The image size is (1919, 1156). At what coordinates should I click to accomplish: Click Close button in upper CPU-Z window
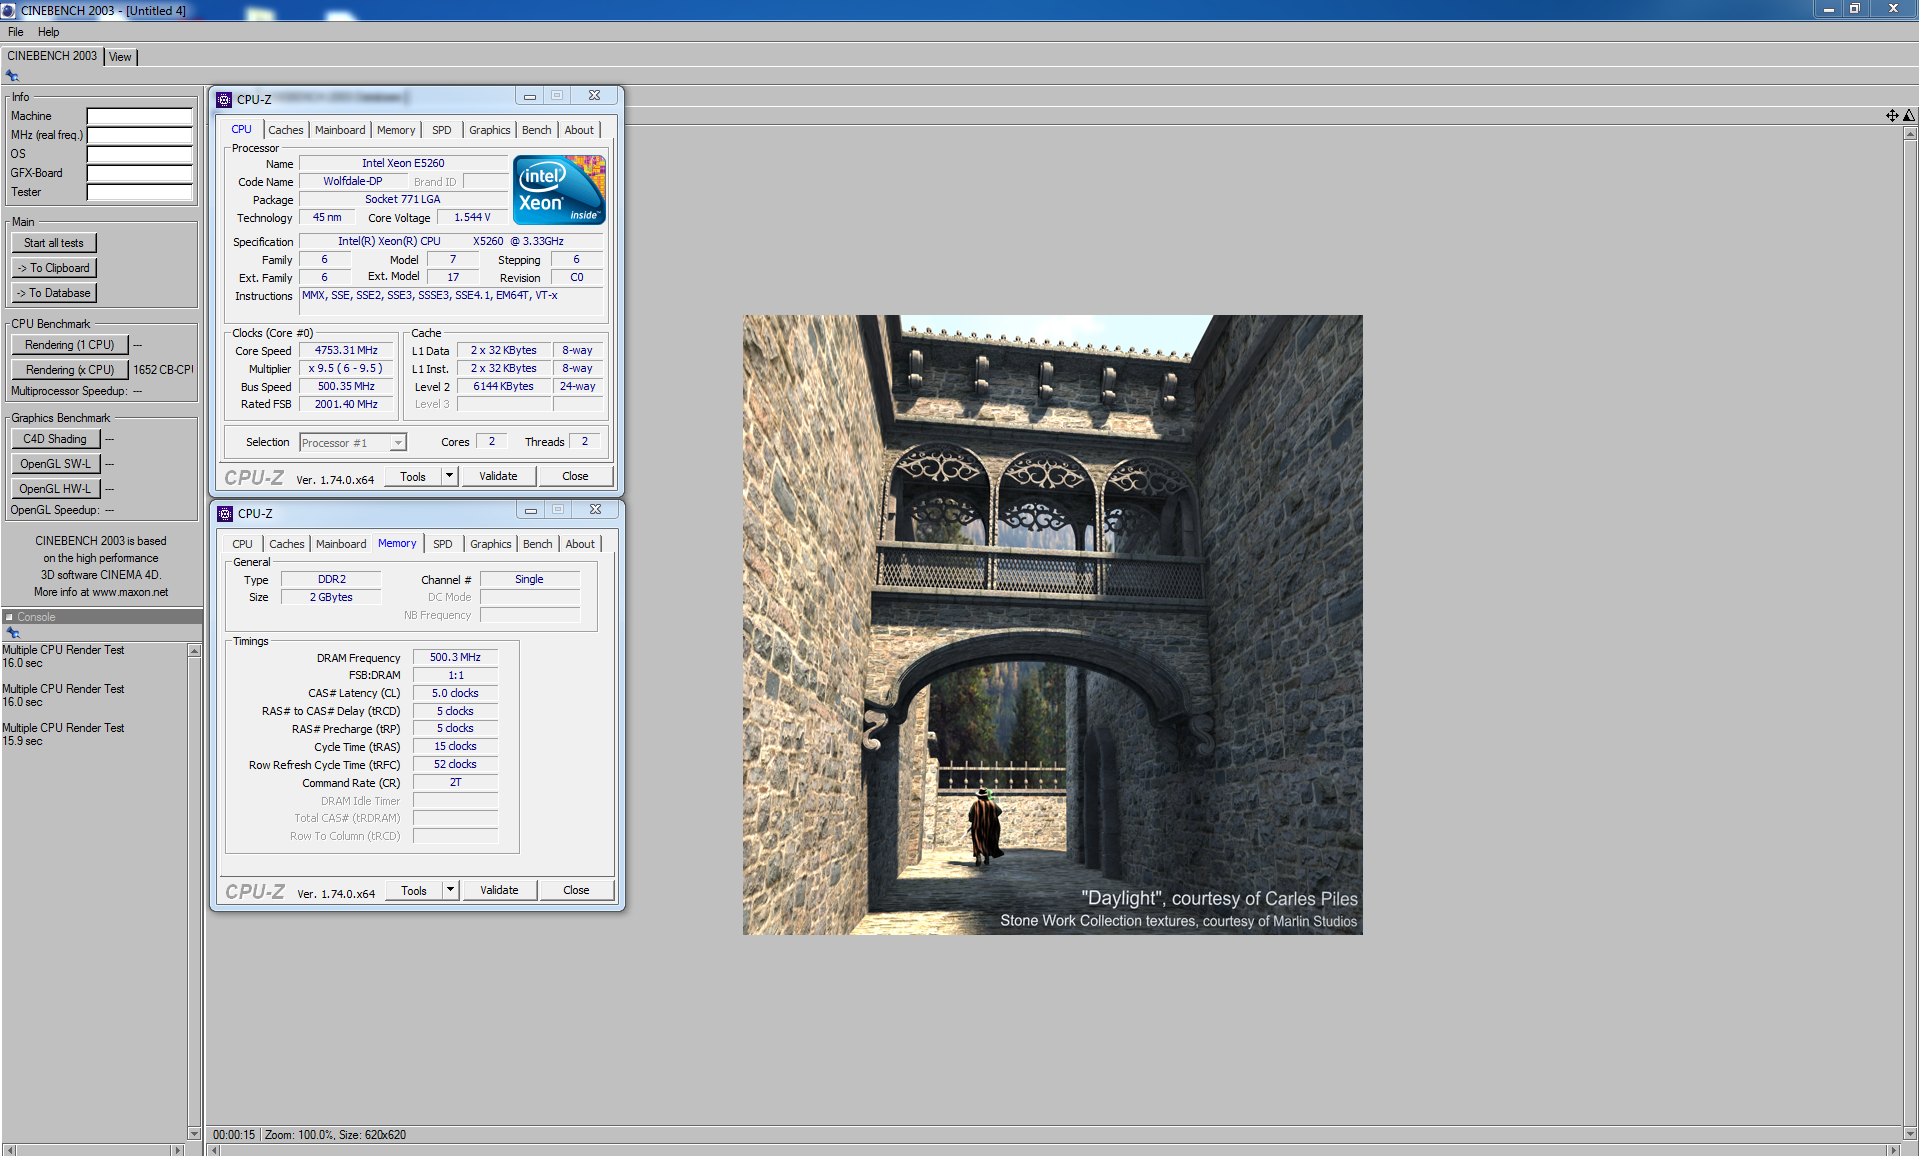click(575, 476)
